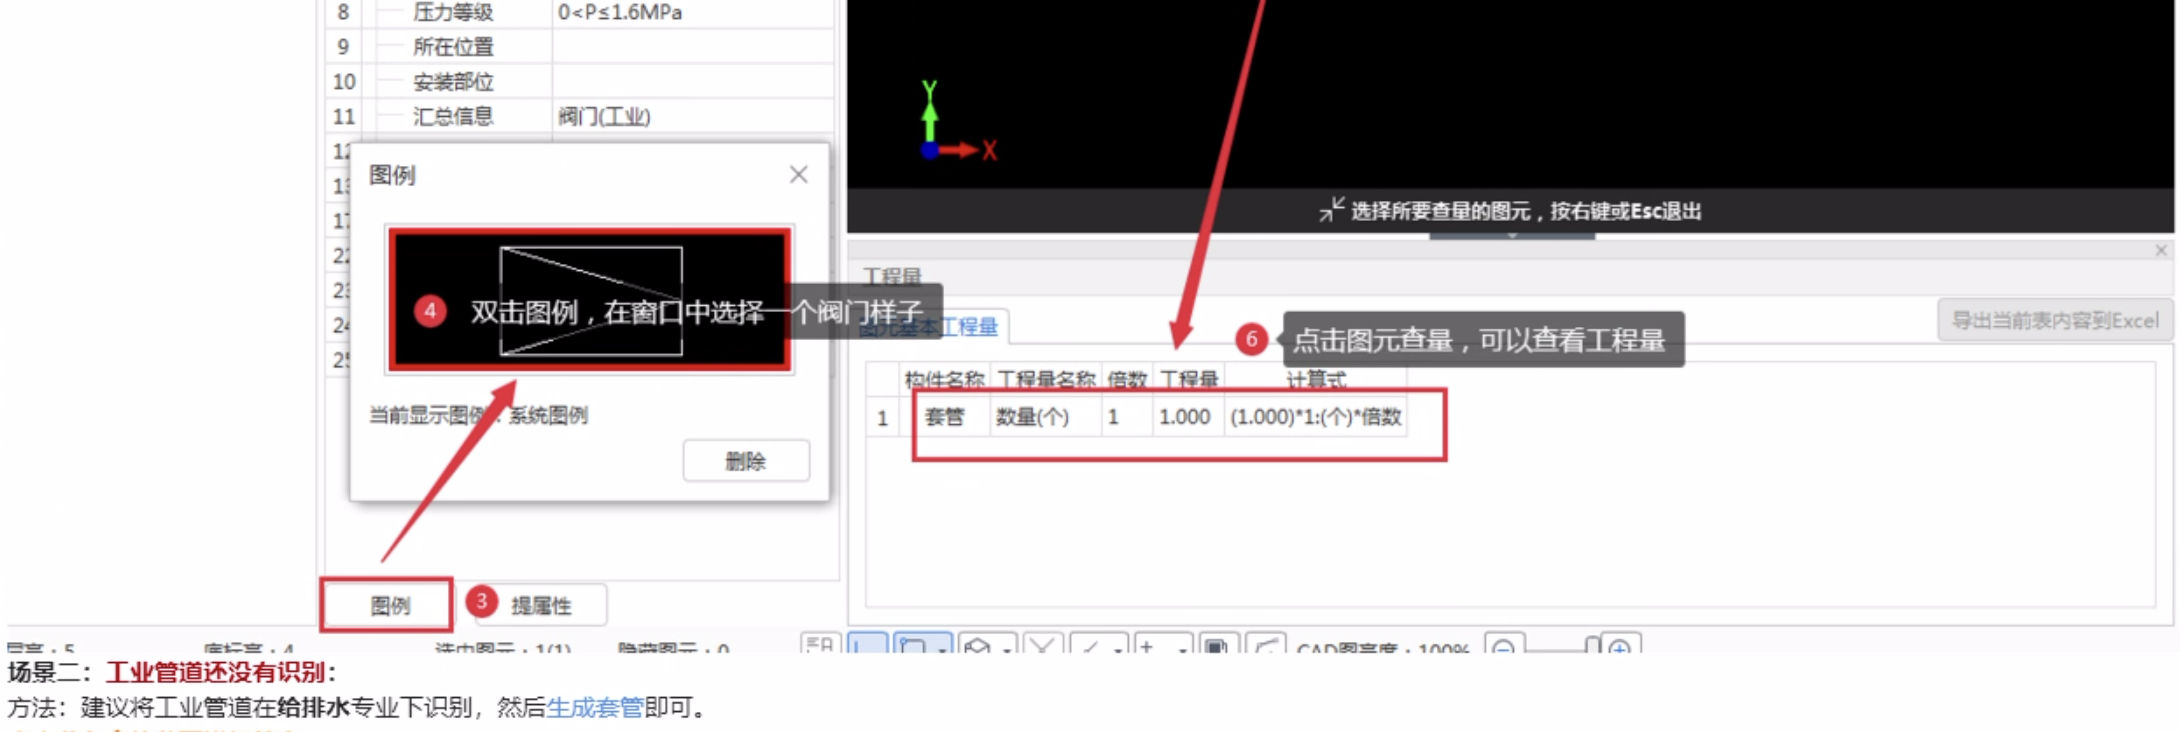Screen dimensions: 2180x732
Task: Click the 倍数 column header
Action: click(1127, 379)
